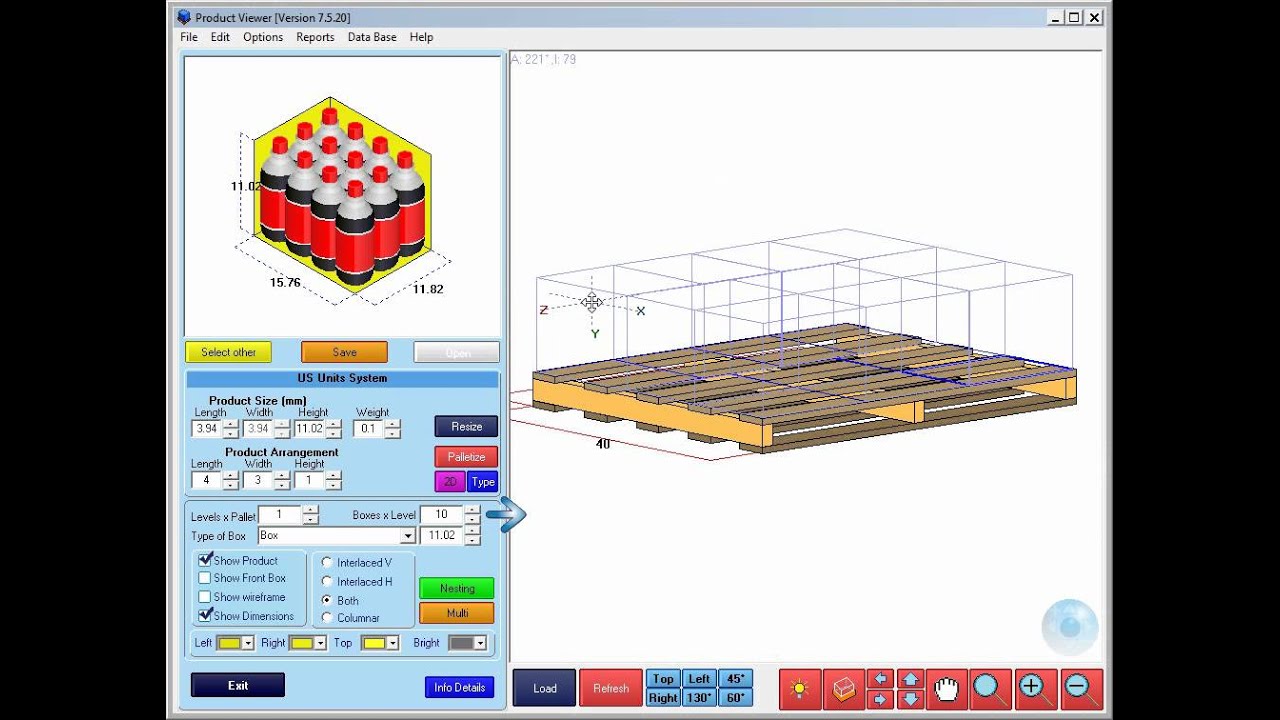Set view angle to 45°
Screen dimensions: 1280x720
coord(735,679)
